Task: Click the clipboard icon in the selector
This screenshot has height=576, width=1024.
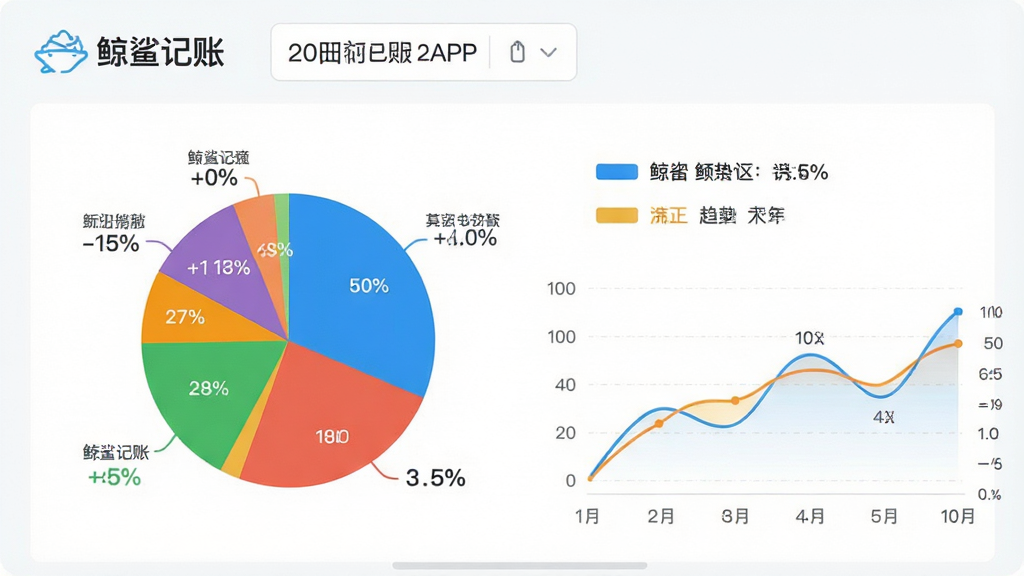Action: coord(517,52)
